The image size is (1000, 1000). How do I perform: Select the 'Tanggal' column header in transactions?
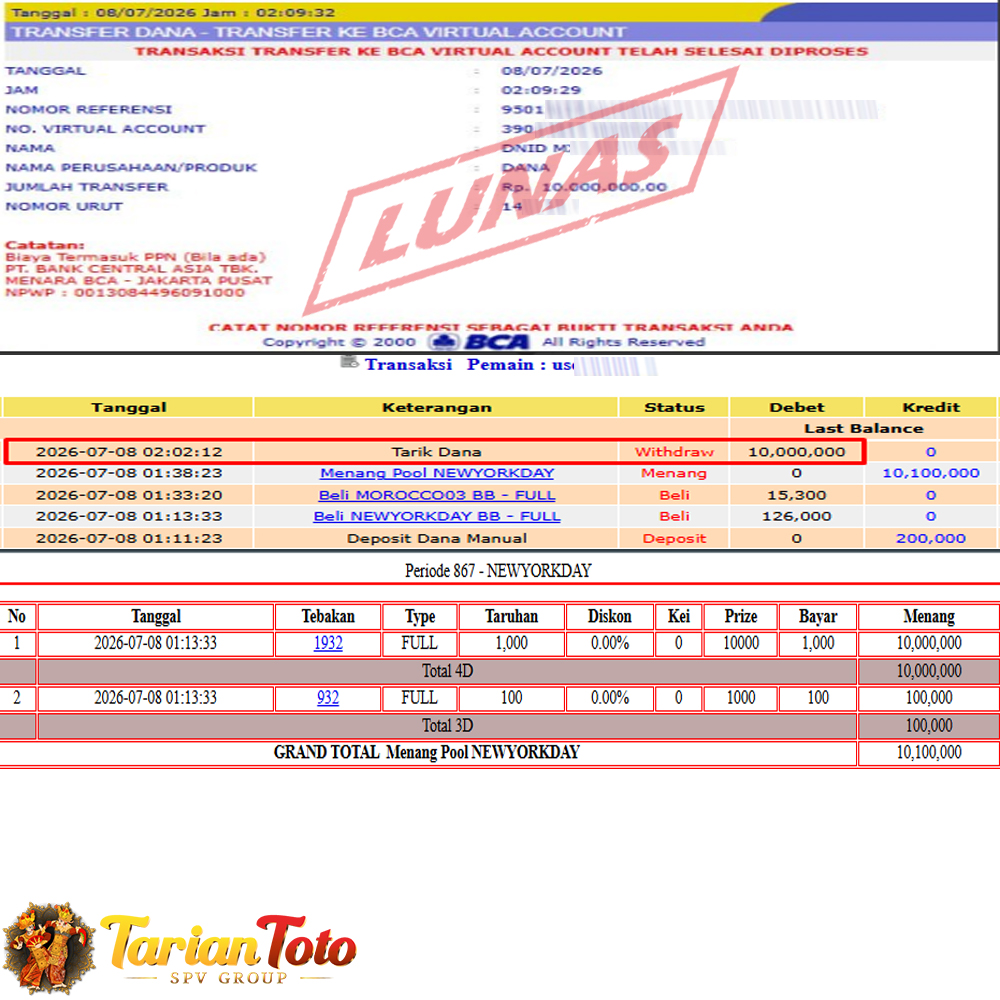pos(129,408)
